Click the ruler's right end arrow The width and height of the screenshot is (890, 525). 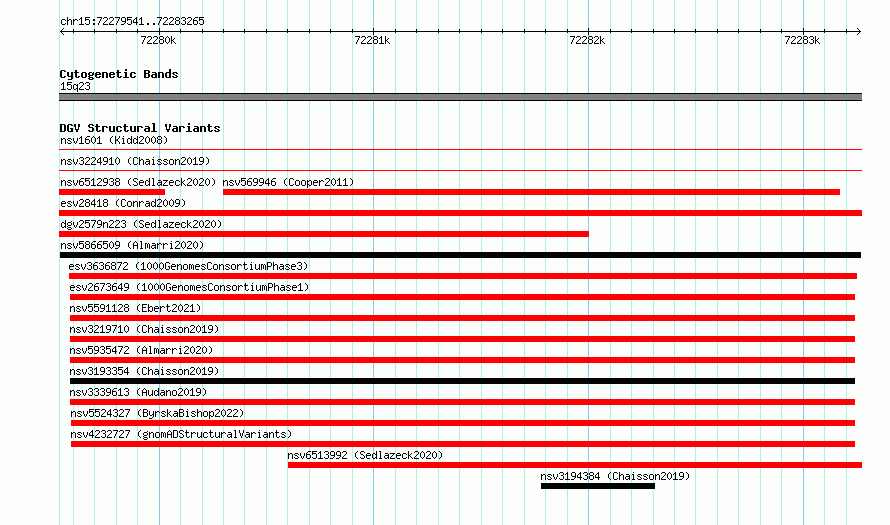click(x=859, y=32)
